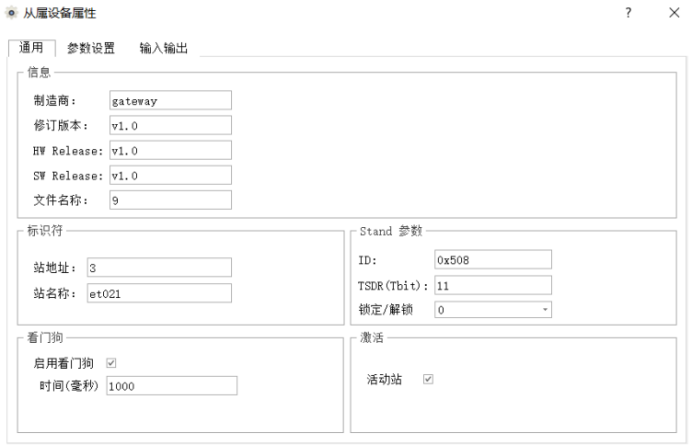Toggle the 活动站 checkbox
Image resolution: width=692 pixels, height=446 pixels.
[428, 379]
